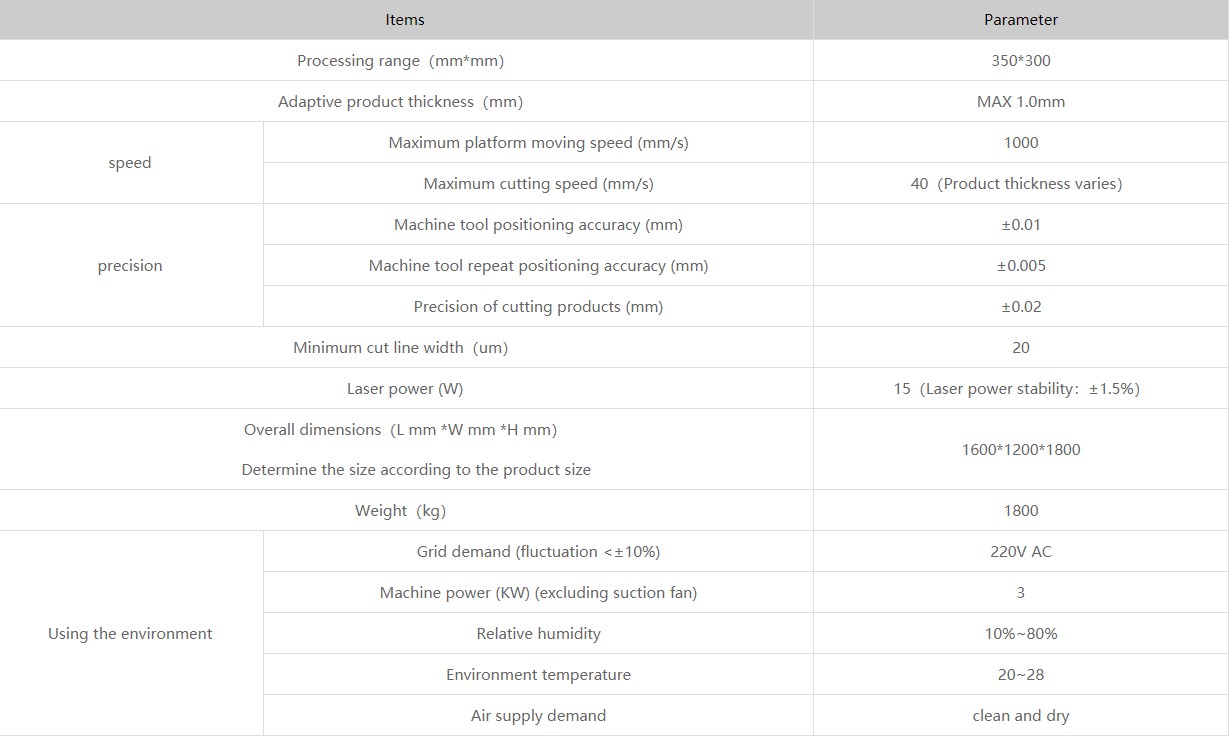The height and width of the screenshot is (739, 1231).
Task: Select "Maximum platform moving speed (mm/s)" row label
Action: (x=538, y=143)
